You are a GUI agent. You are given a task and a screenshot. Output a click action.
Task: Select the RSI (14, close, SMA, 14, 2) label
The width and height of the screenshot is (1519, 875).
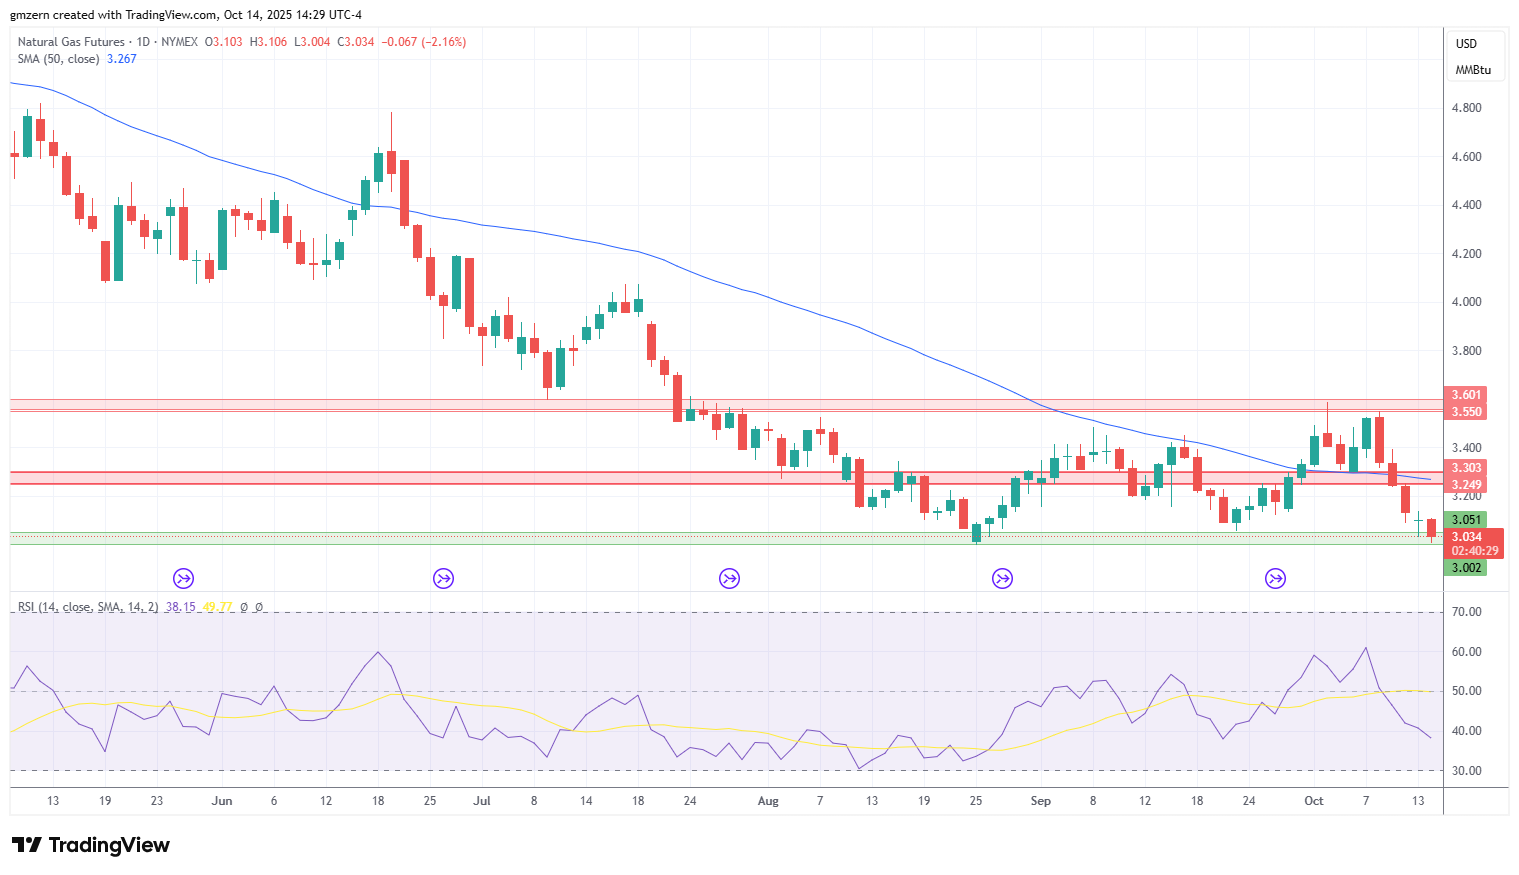88,607
